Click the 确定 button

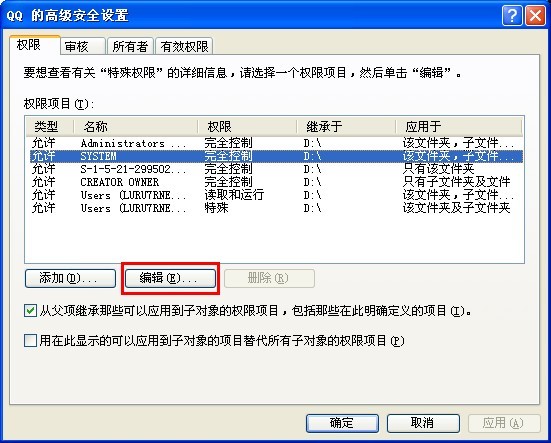[342, 423]
